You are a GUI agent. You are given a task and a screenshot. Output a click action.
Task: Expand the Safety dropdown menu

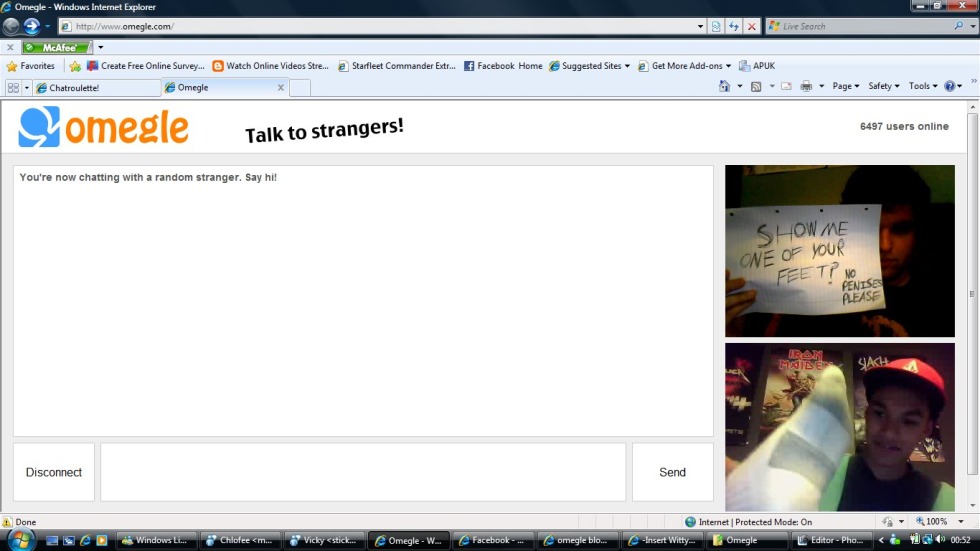pos(883,87)
